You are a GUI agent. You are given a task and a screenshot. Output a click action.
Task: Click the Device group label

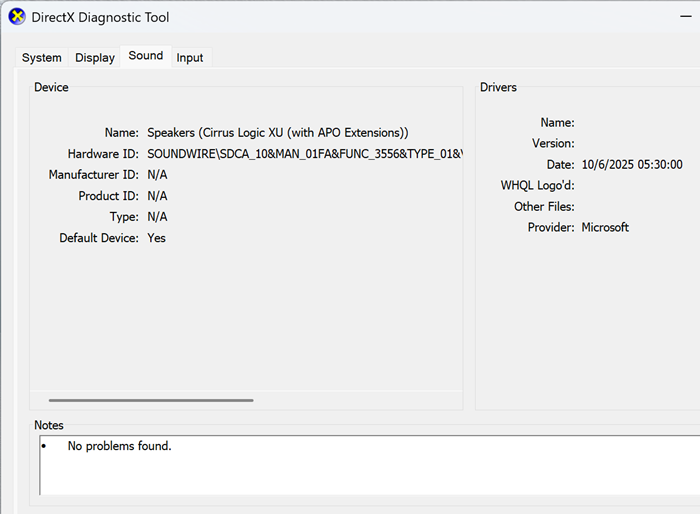(x=51, y=87)
